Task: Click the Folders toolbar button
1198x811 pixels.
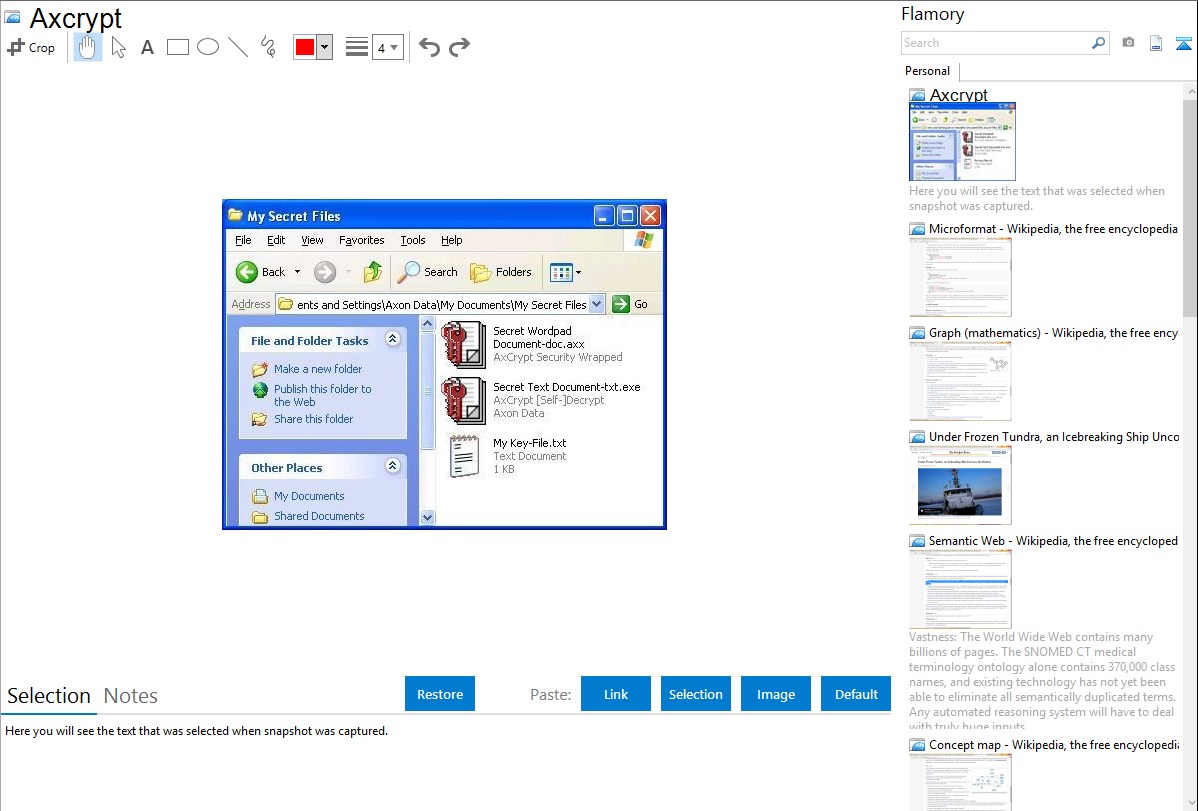Action: 501,271
